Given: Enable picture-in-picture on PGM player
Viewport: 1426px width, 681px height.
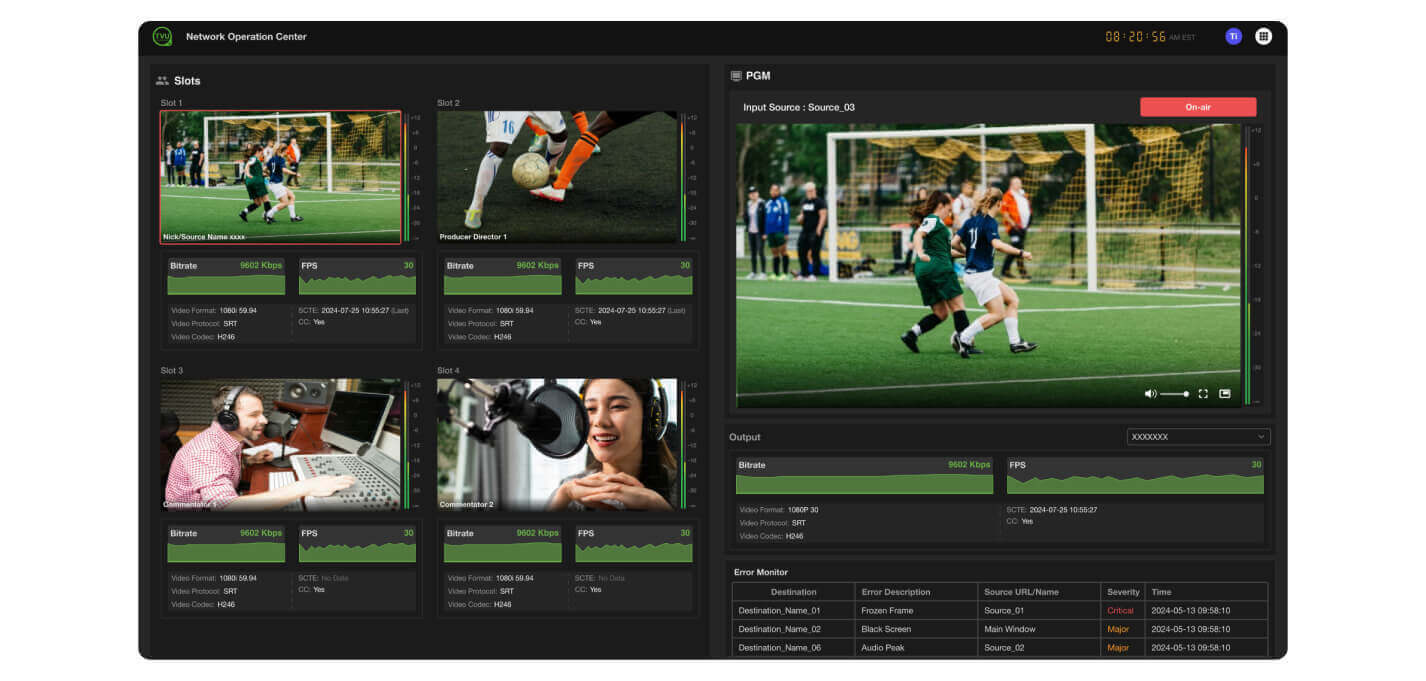Looking at the screenshot, I should point(1224,394).
